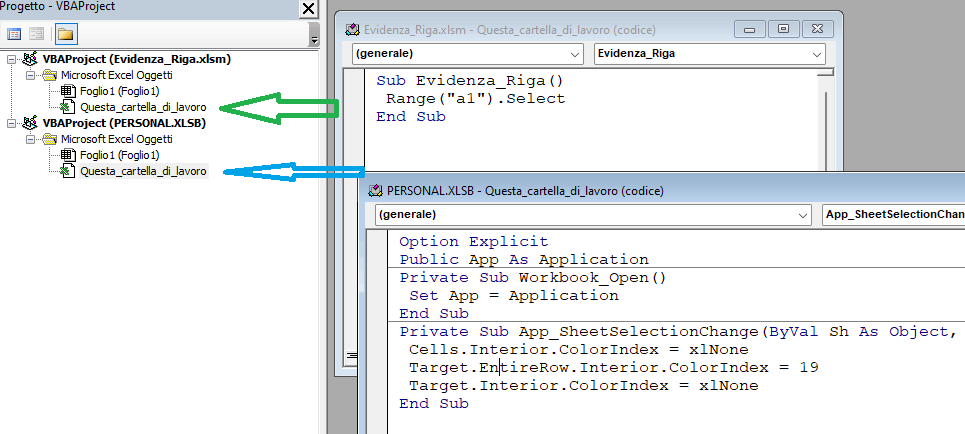Click code line Range("a1").Select

475,98
